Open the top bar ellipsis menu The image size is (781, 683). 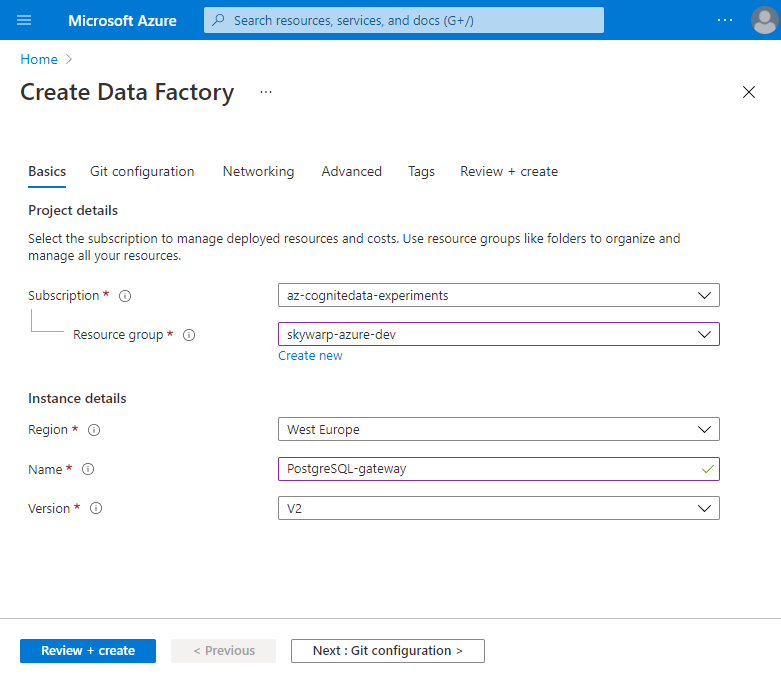click(725, 20)
